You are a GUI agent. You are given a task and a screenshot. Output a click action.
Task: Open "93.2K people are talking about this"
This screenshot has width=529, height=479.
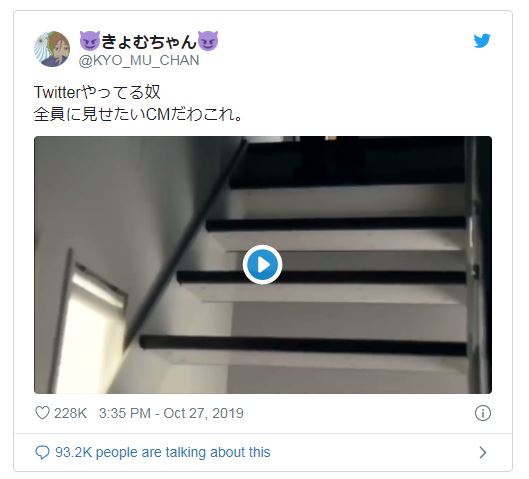coord(163,452)
